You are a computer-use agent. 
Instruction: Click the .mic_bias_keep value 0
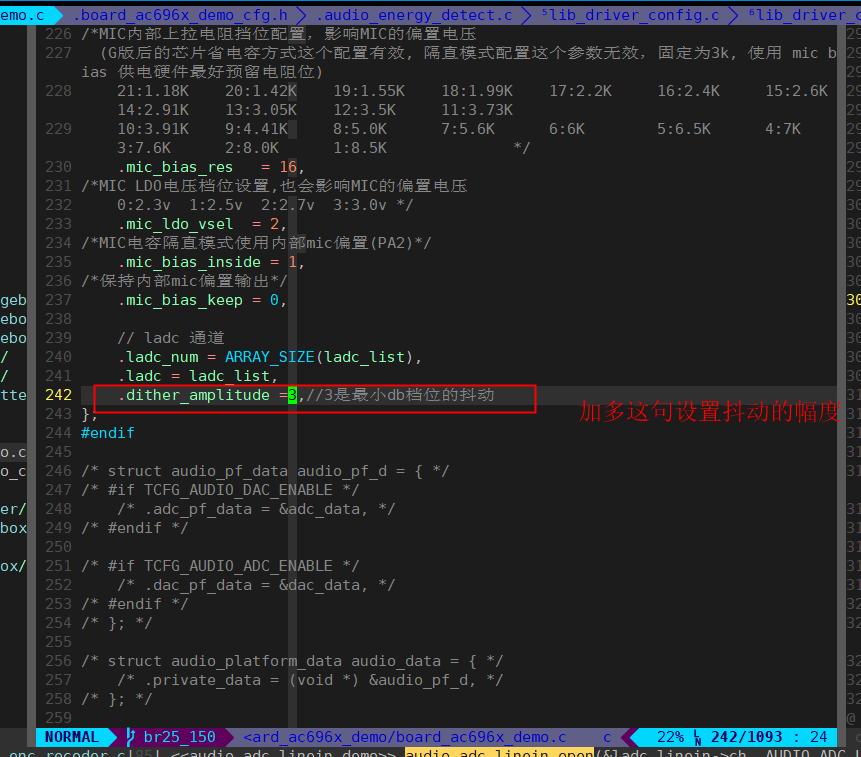point(275,300)
